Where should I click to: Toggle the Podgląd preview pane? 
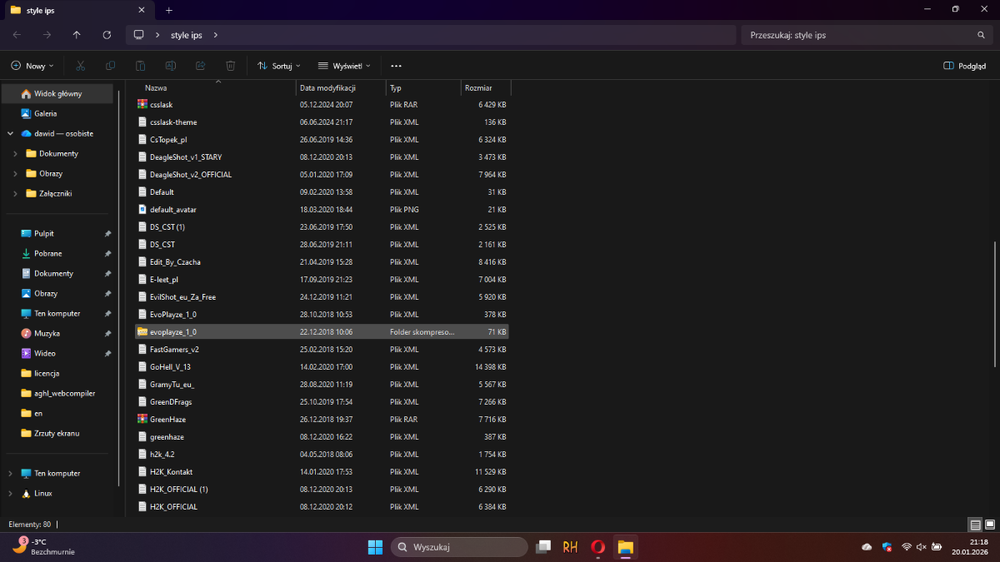(964, 66)
